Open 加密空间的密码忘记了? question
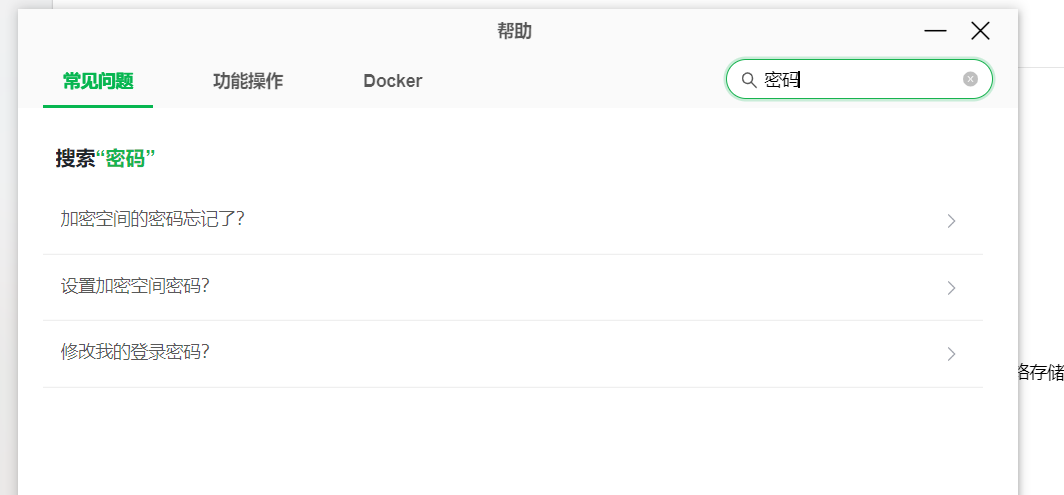The width and height of the screenshot is (1064, 495). click(513, 221)
